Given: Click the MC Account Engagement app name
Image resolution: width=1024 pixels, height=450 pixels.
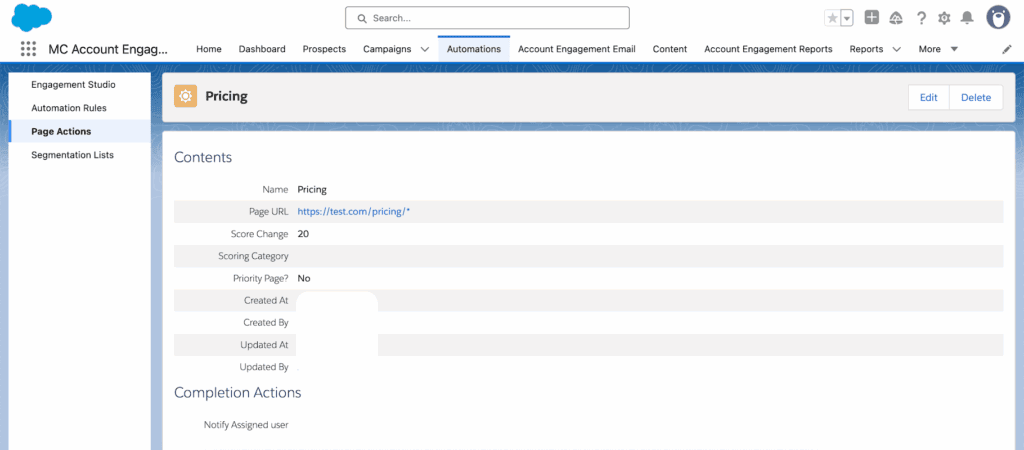Looking at the screenshot, I should [108, 49].
